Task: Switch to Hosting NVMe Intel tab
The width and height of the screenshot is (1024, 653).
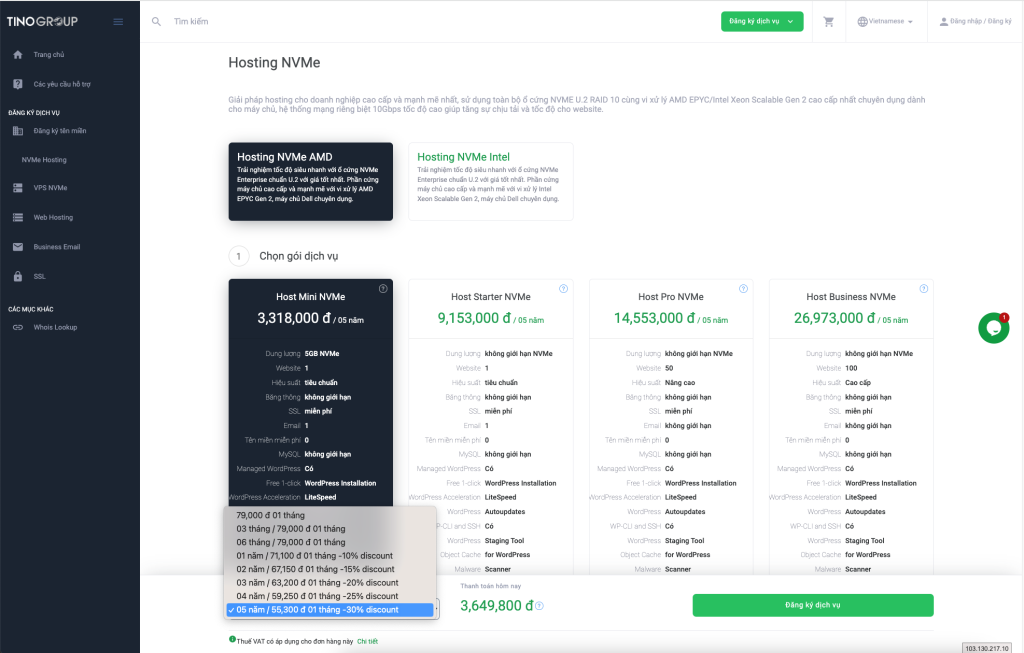Action: click(x=491, y=182)
